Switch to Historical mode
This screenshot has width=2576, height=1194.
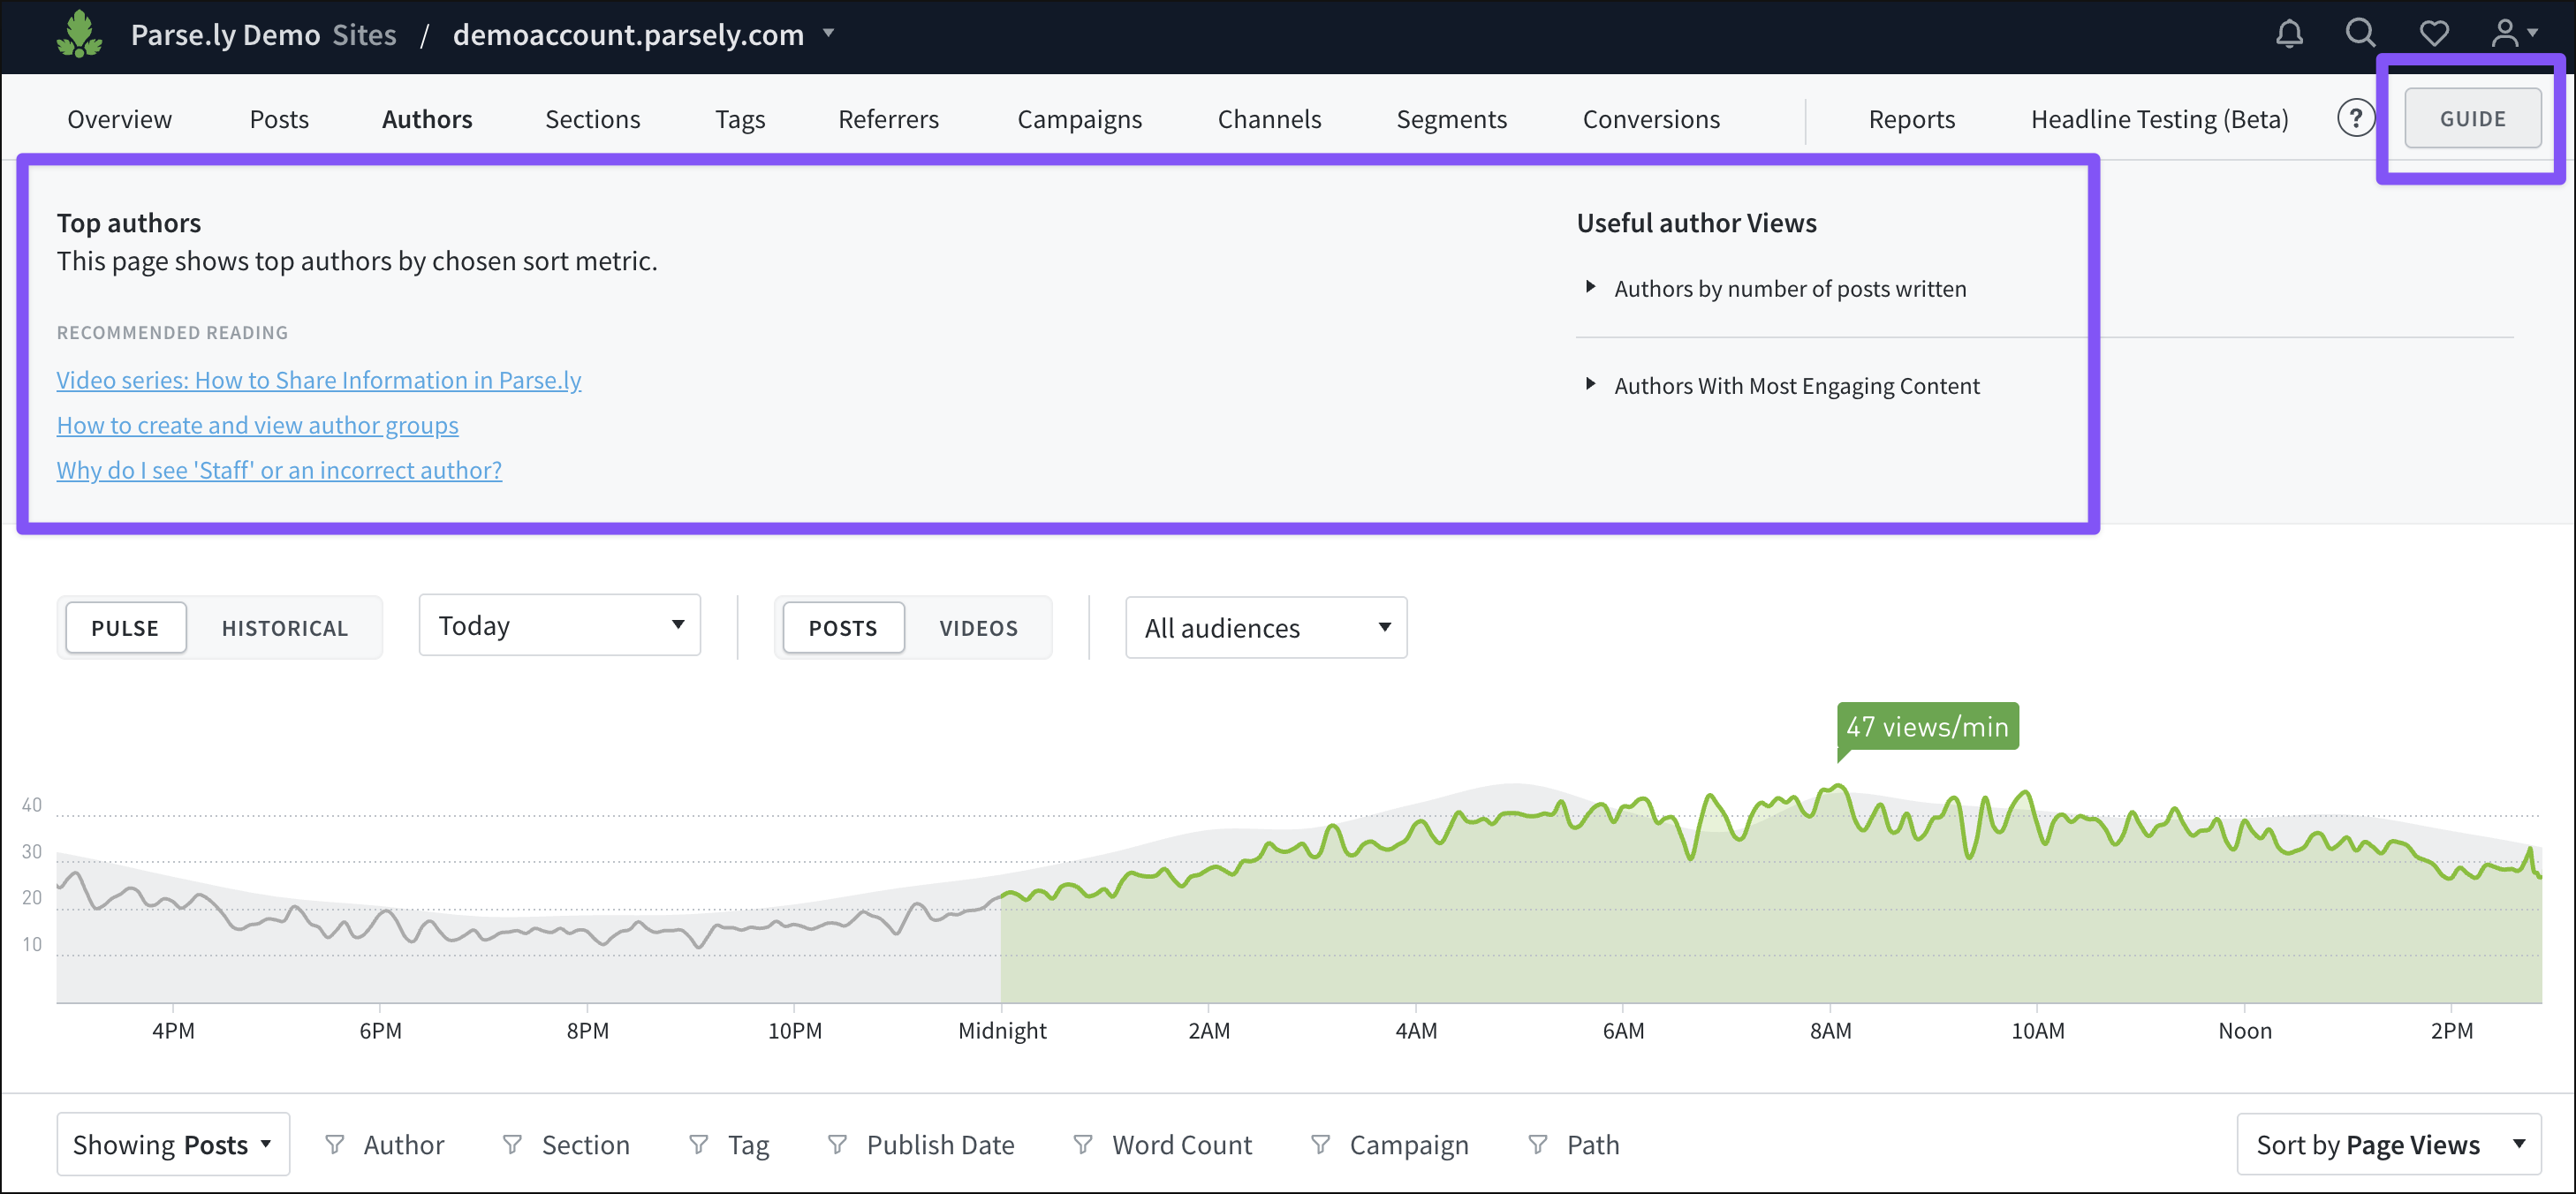[285, 628]
